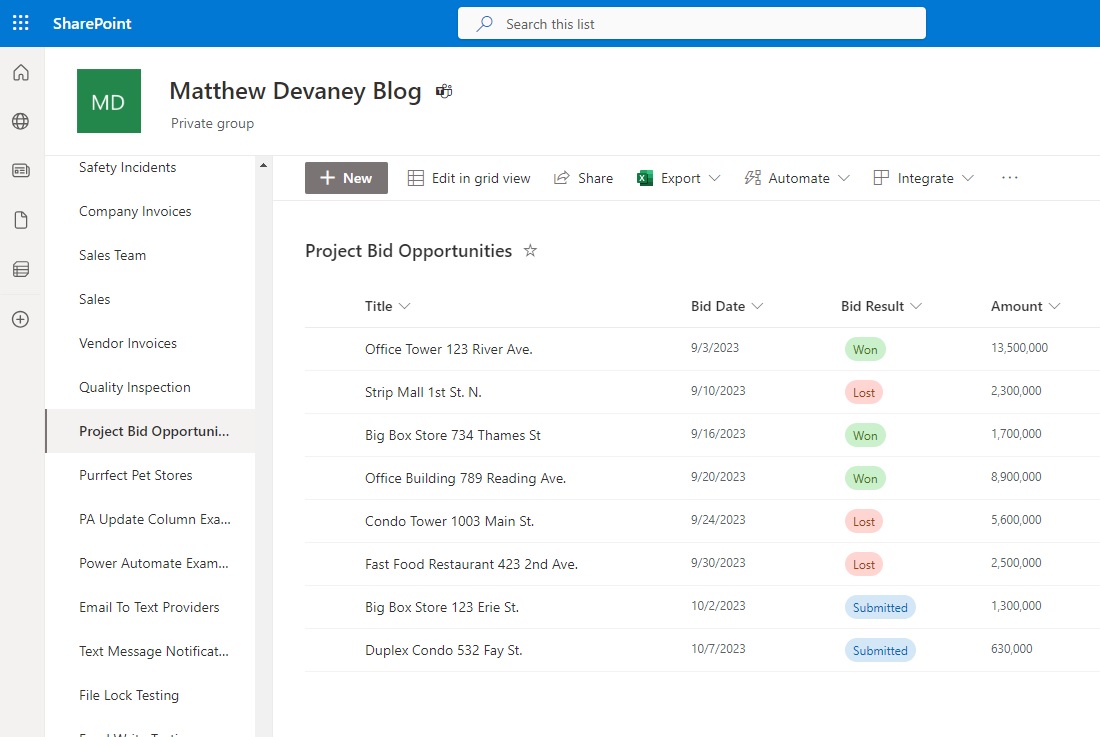This screenshot has height=737, width=1100.
Task: Click the Share button
Action: 583,177
